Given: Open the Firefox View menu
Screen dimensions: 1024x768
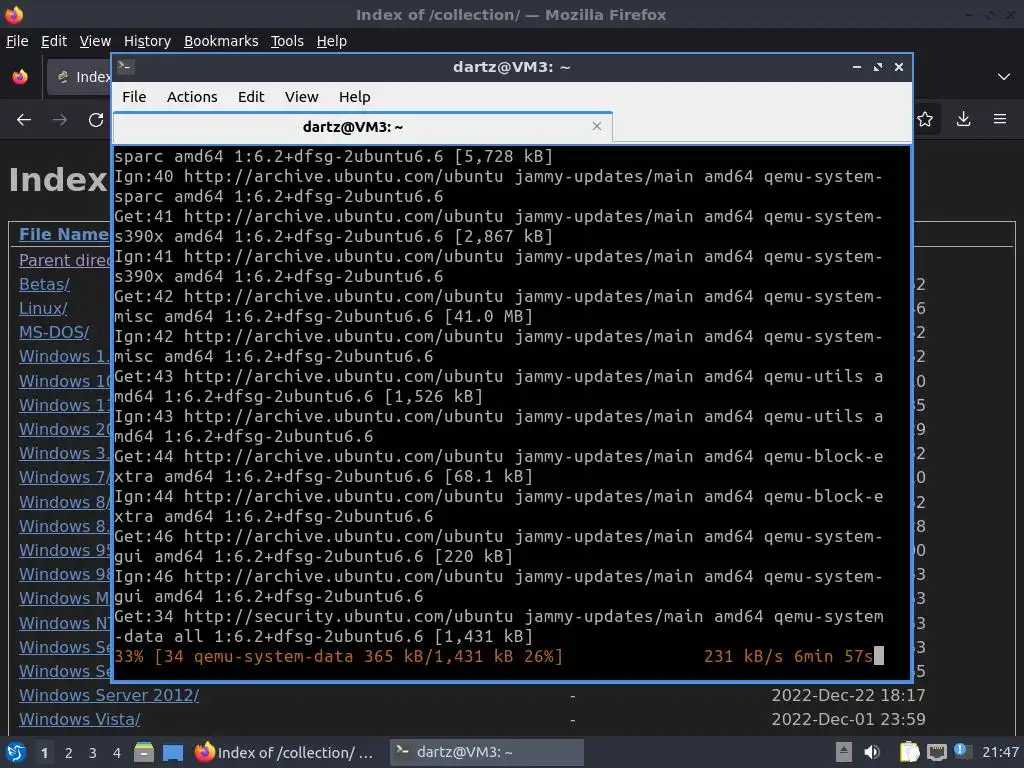Looking at the screenshot, I should pyautogui.click(x=95, y=41).
